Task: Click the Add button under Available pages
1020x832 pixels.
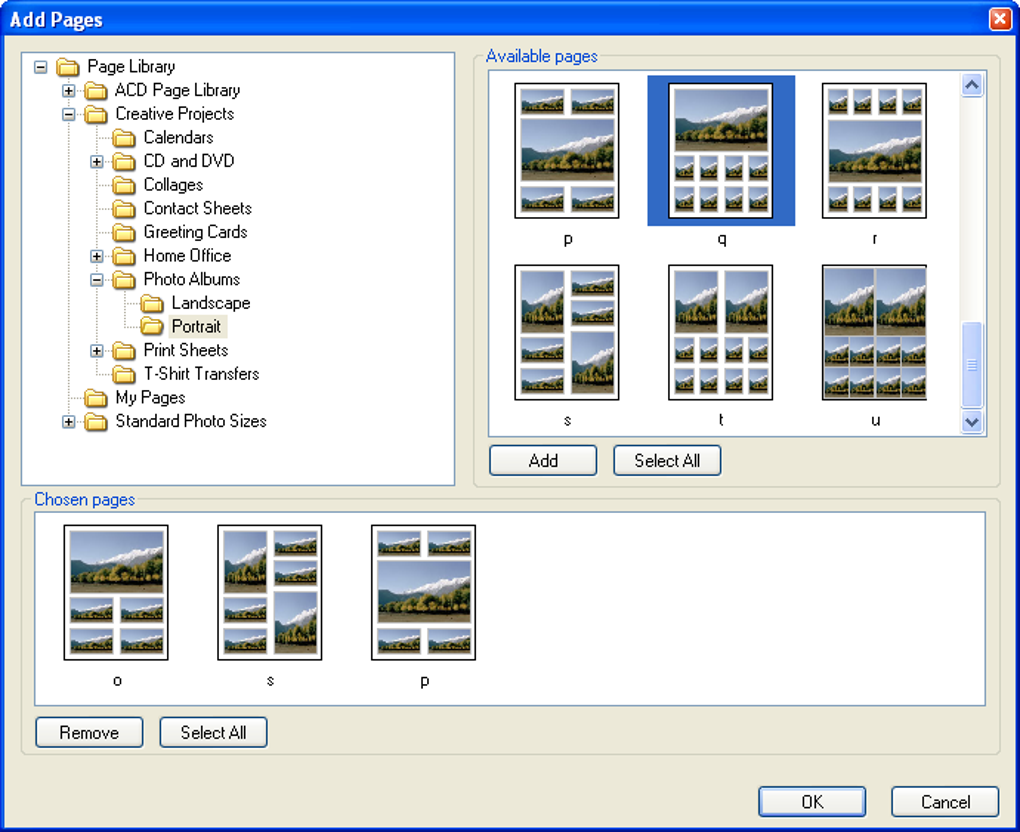Action: (x=543, y=461)
